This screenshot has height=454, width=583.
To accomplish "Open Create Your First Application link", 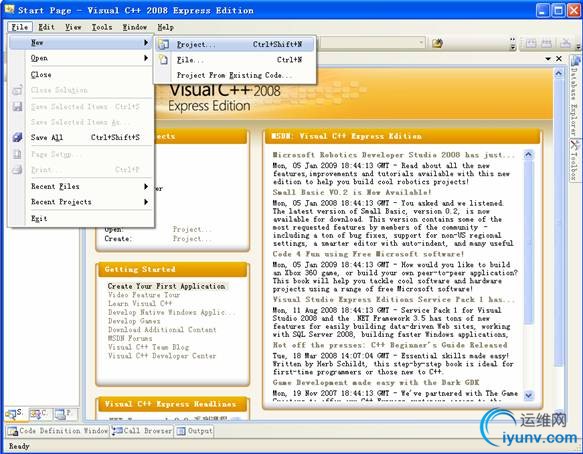I will pos(166,286).
